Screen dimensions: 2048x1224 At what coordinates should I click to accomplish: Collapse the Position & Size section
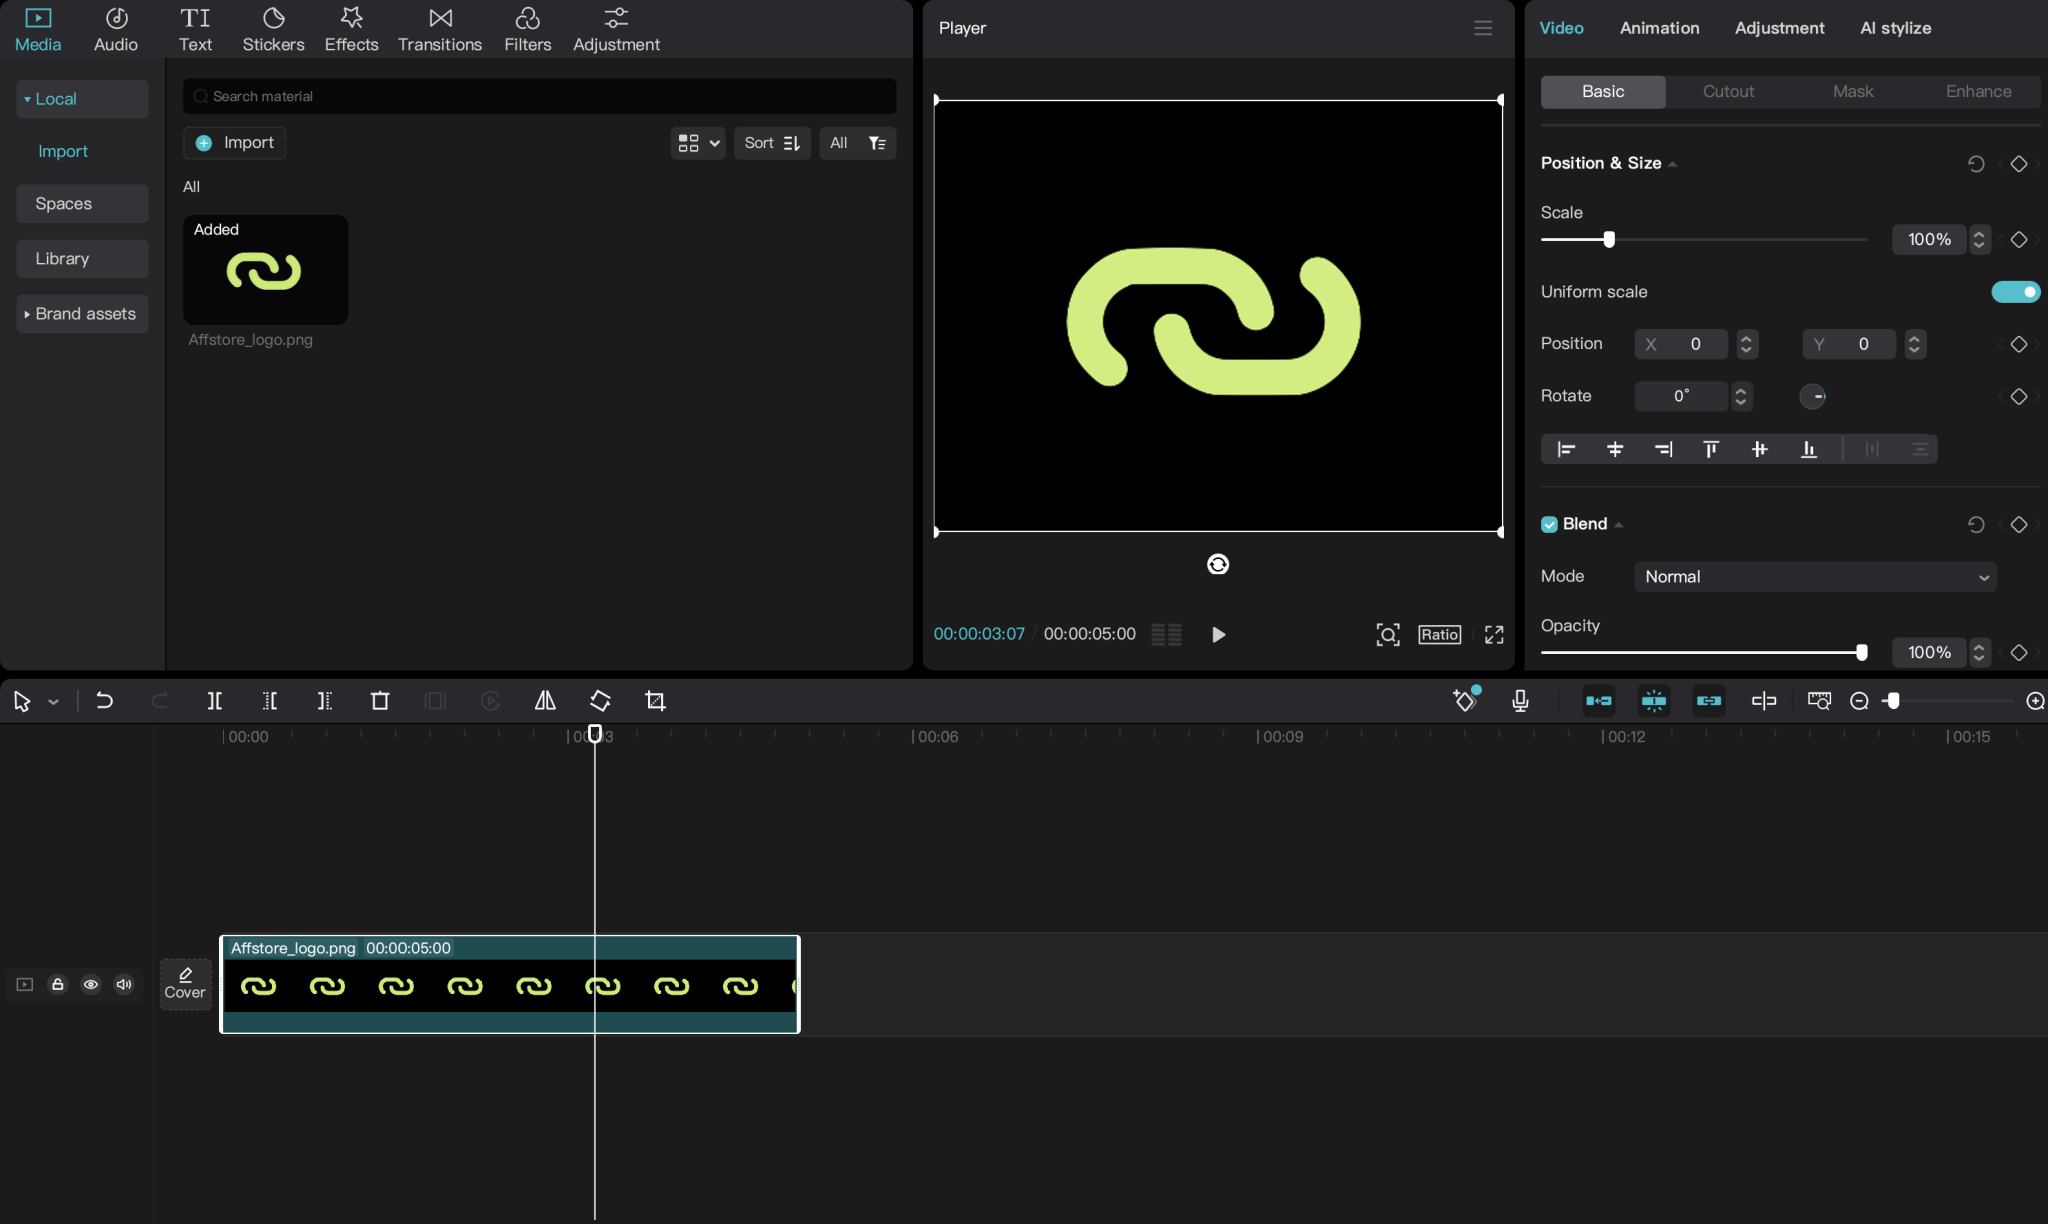1670,162
